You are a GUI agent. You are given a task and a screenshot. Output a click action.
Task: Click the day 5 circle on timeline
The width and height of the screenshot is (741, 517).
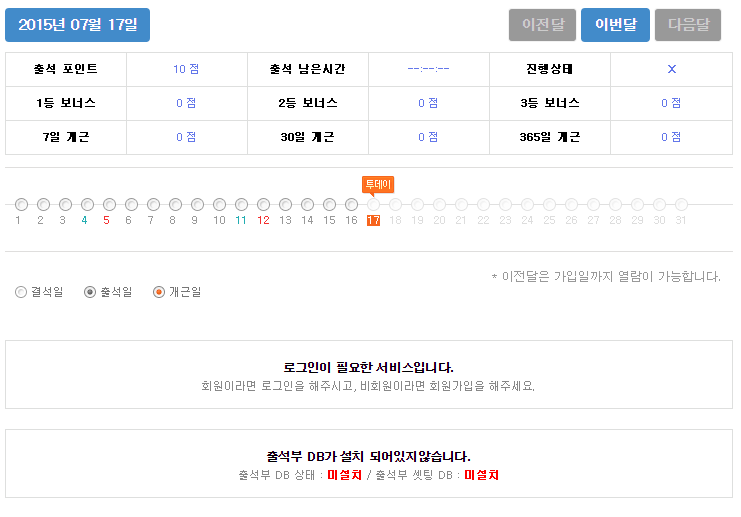[109, 204]
